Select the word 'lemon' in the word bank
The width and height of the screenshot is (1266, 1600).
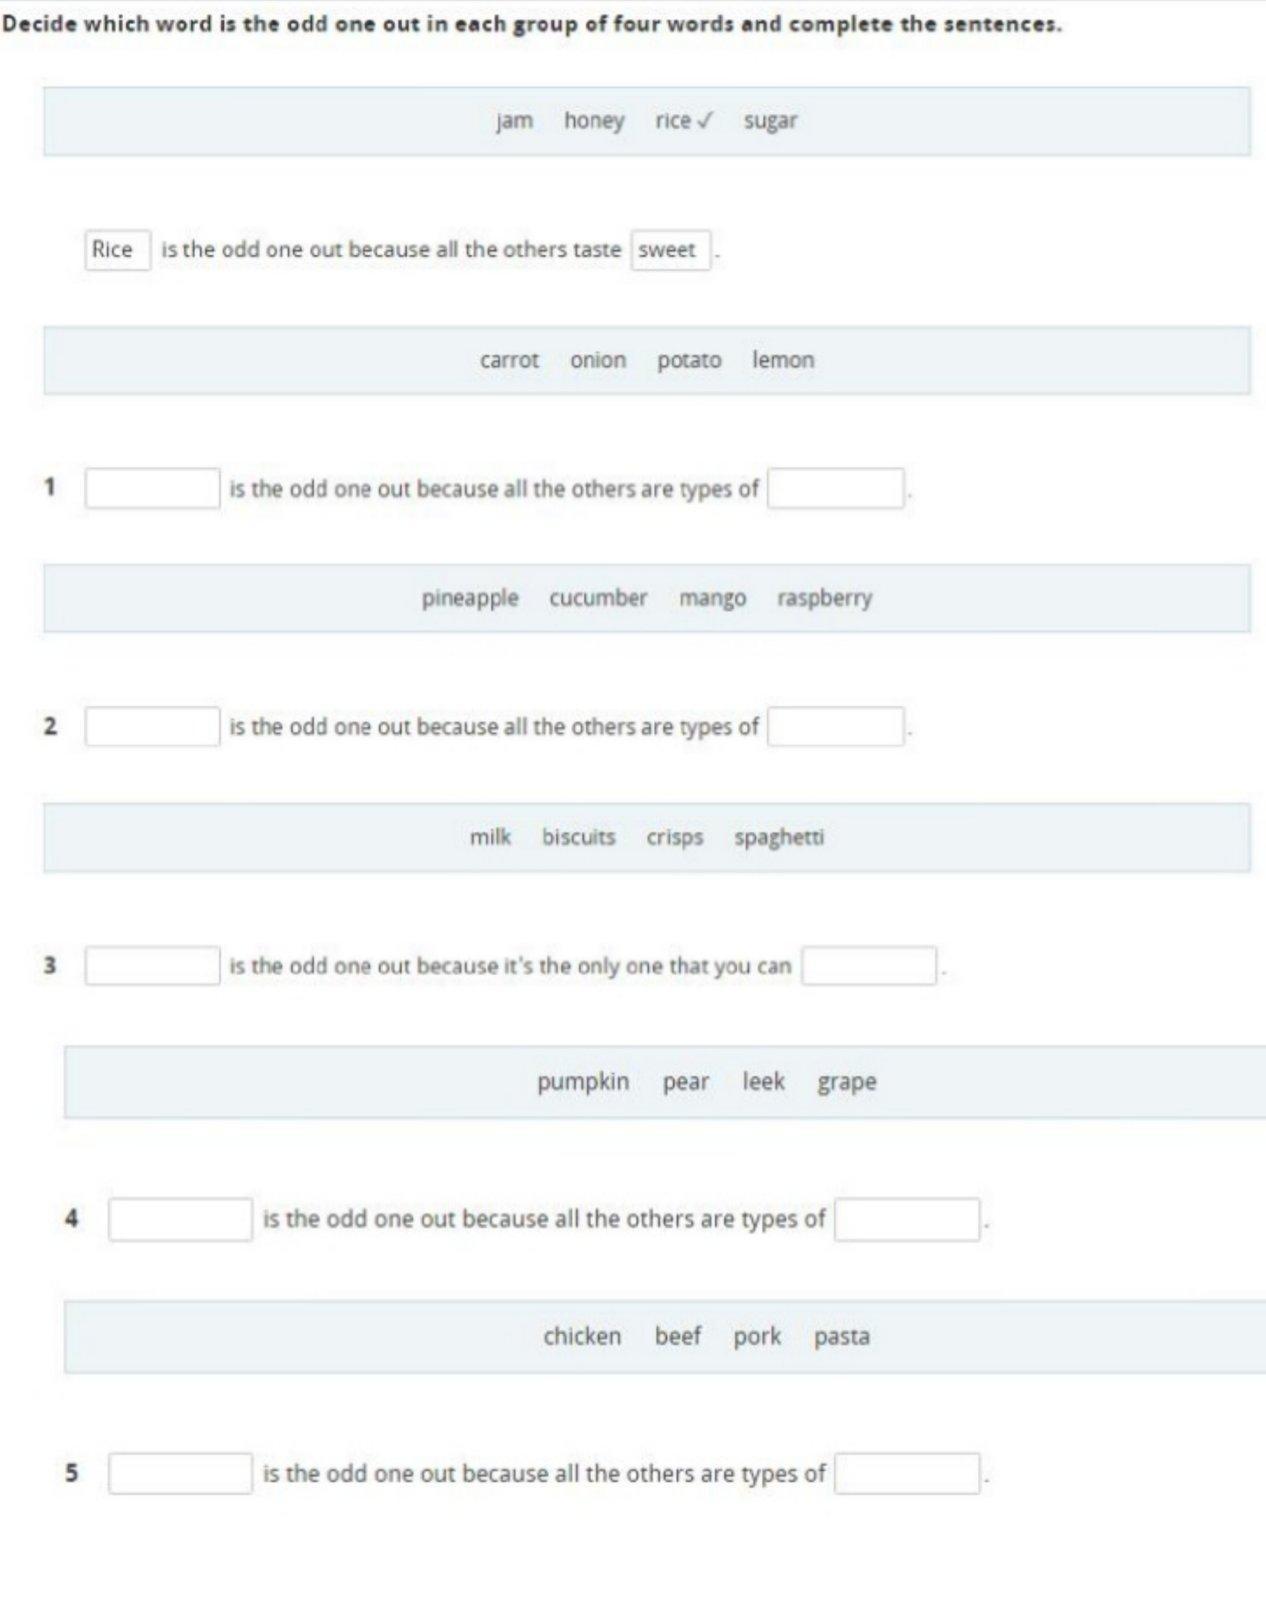coord(783,360)
